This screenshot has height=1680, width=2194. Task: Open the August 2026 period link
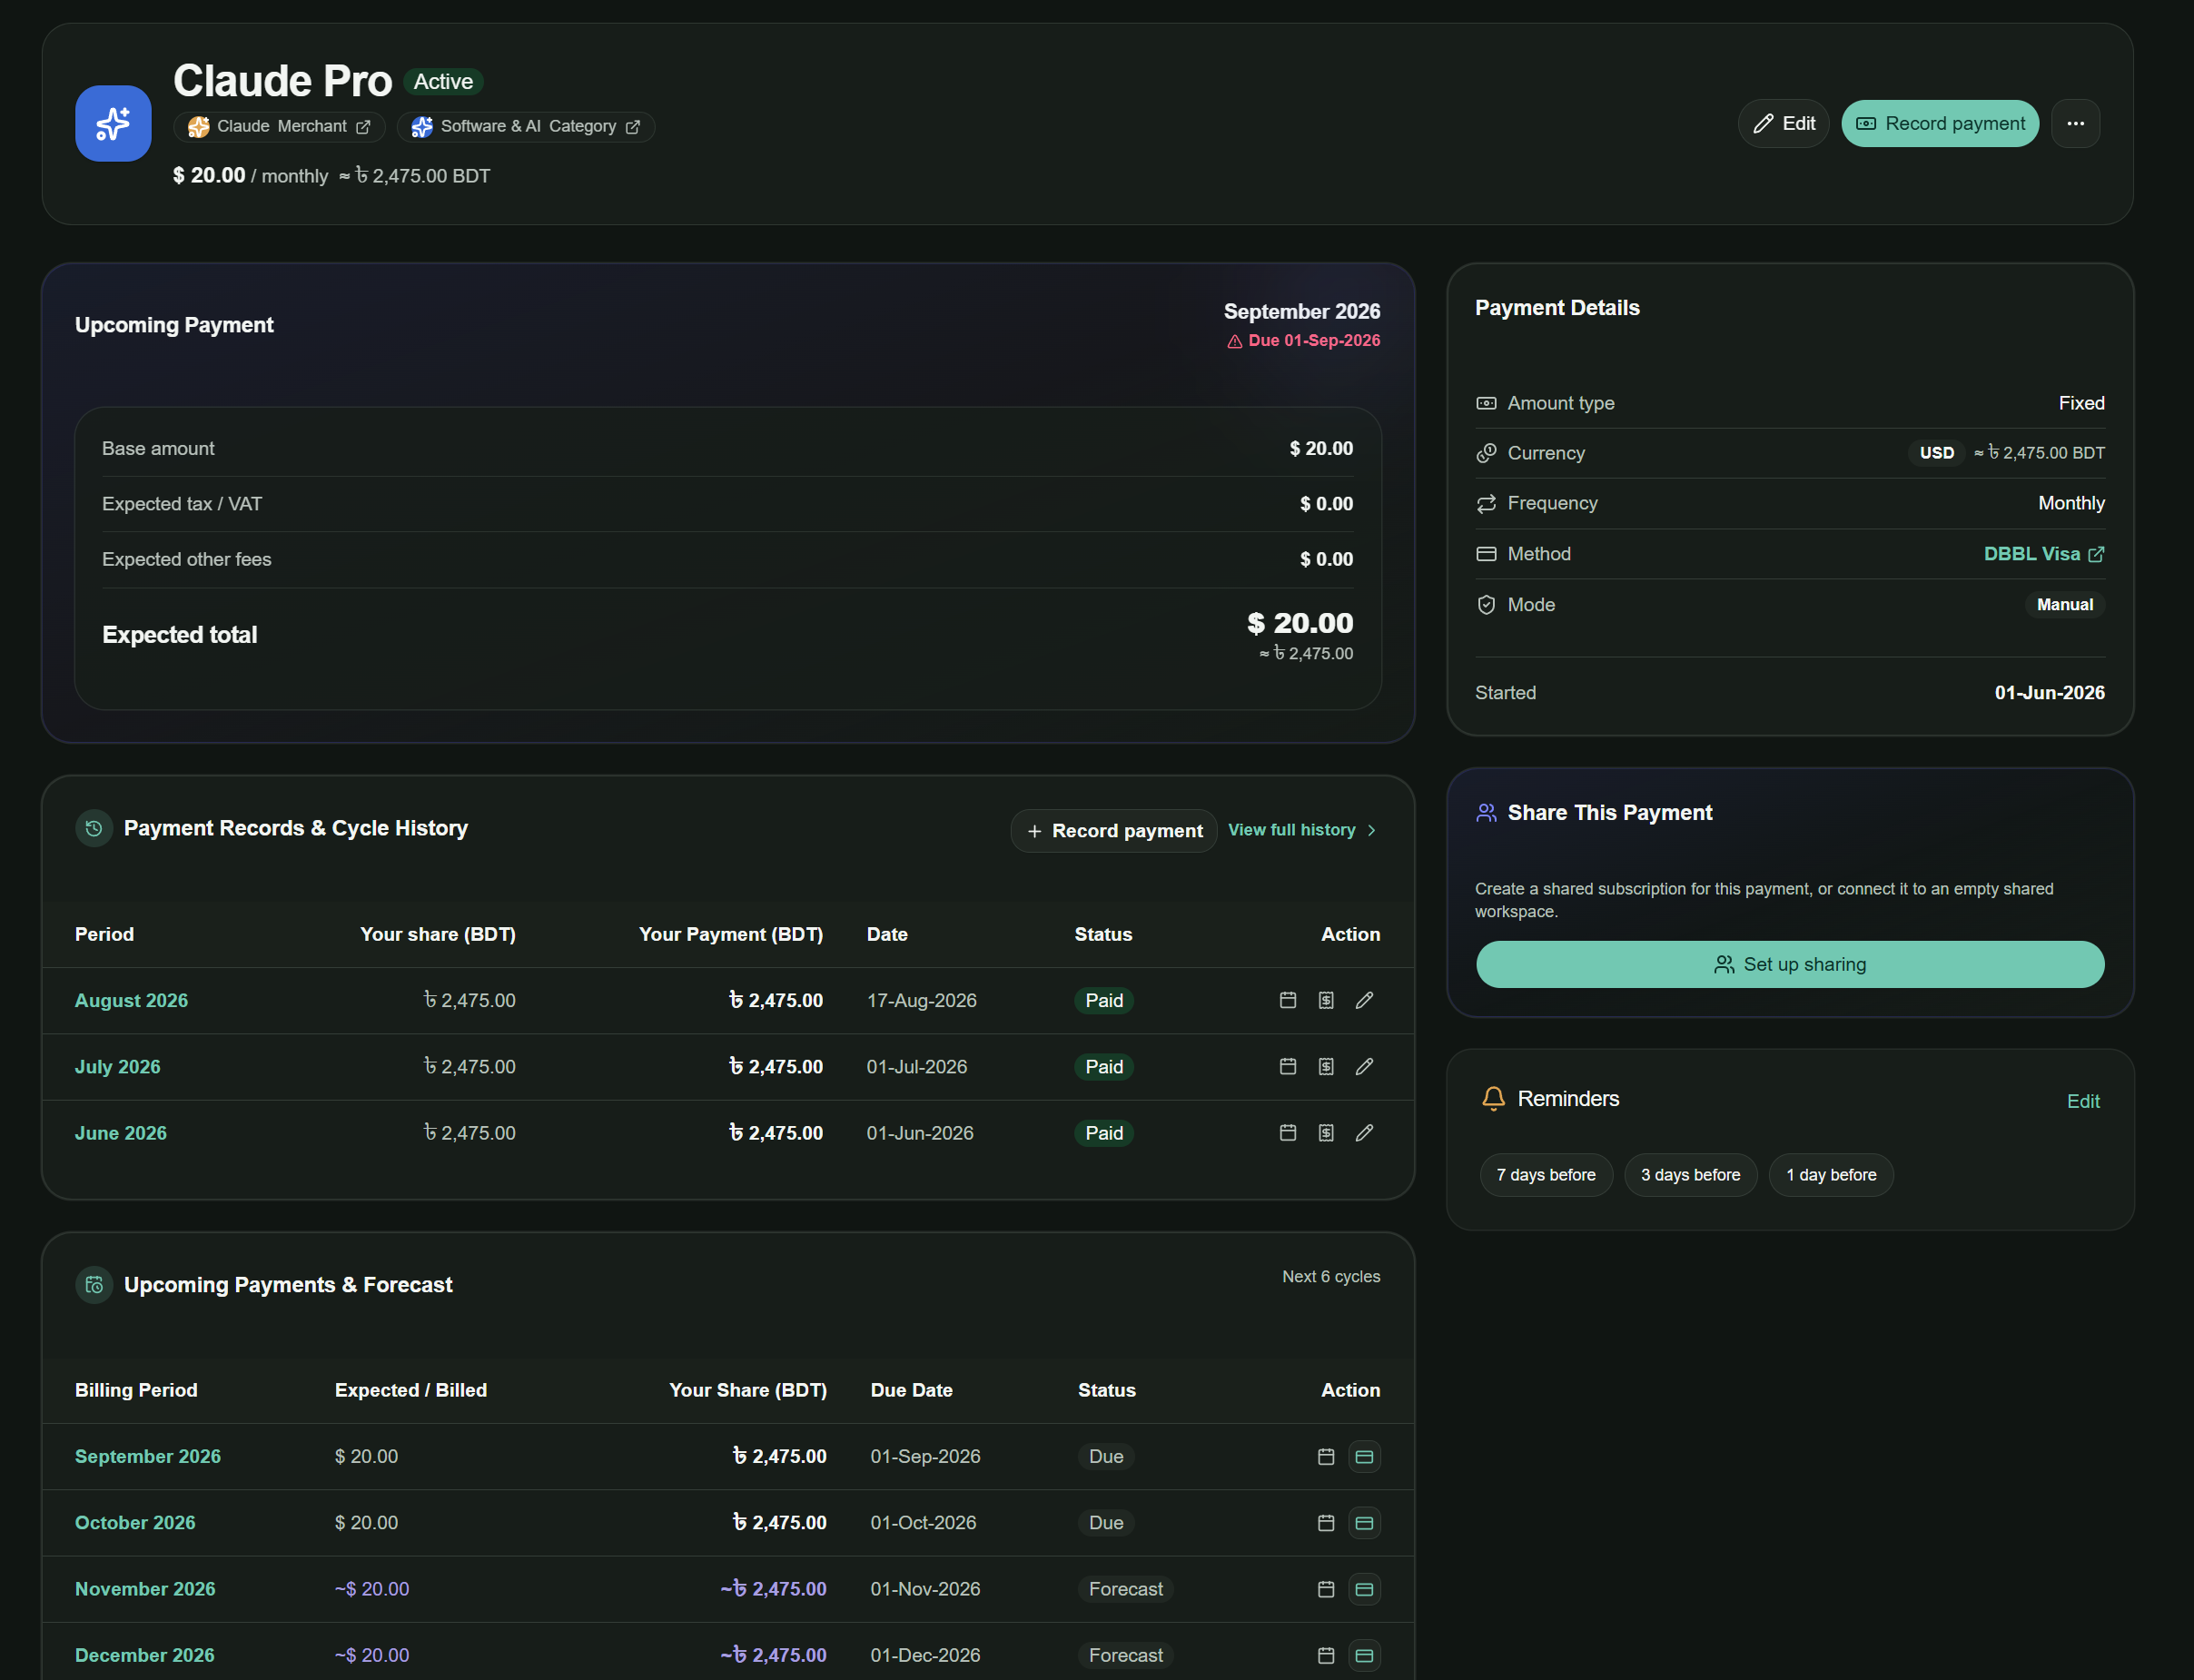[x=131, y=1000]
